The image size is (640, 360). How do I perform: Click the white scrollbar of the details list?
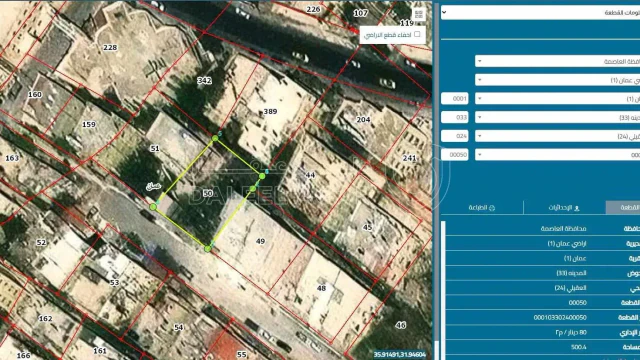444,290
